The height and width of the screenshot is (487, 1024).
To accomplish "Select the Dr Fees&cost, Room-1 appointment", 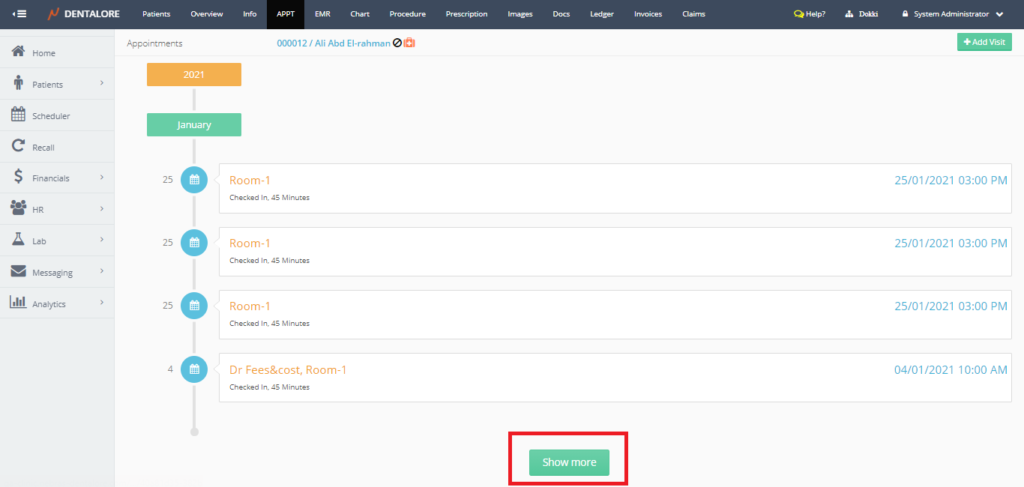I will click(x=288, y=370).
